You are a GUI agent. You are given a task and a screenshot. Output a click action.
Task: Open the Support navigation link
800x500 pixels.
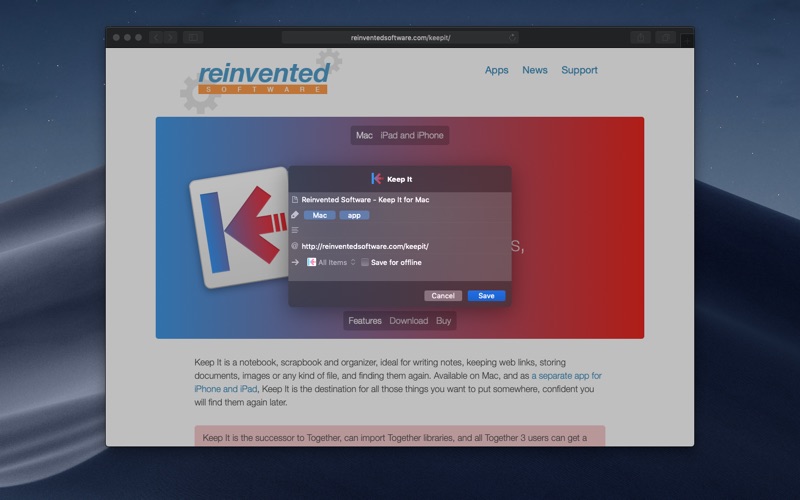click(x=579, y=70)
